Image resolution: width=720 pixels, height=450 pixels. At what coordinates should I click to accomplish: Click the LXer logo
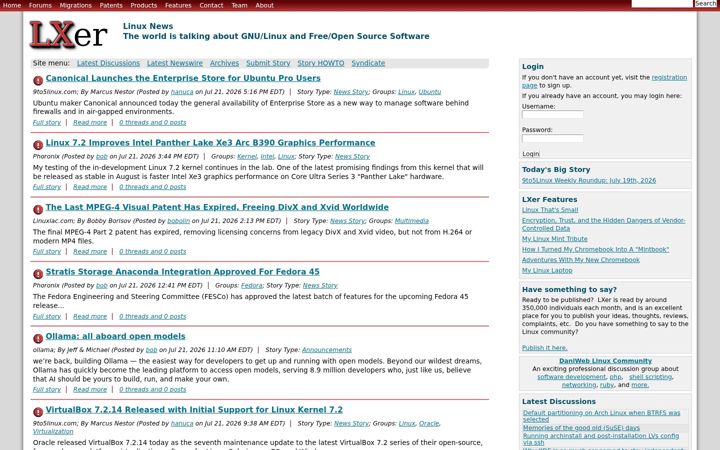[68, 34]
